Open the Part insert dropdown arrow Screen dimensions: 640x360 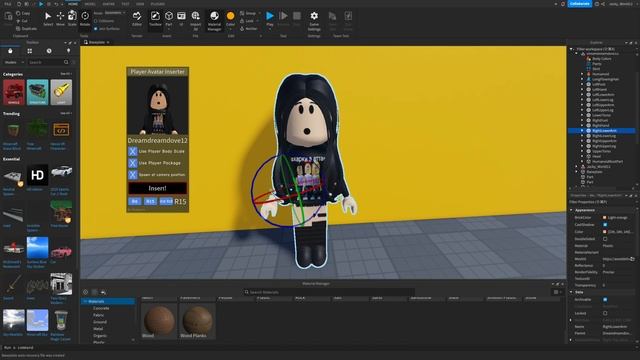[x=169, y=29]
